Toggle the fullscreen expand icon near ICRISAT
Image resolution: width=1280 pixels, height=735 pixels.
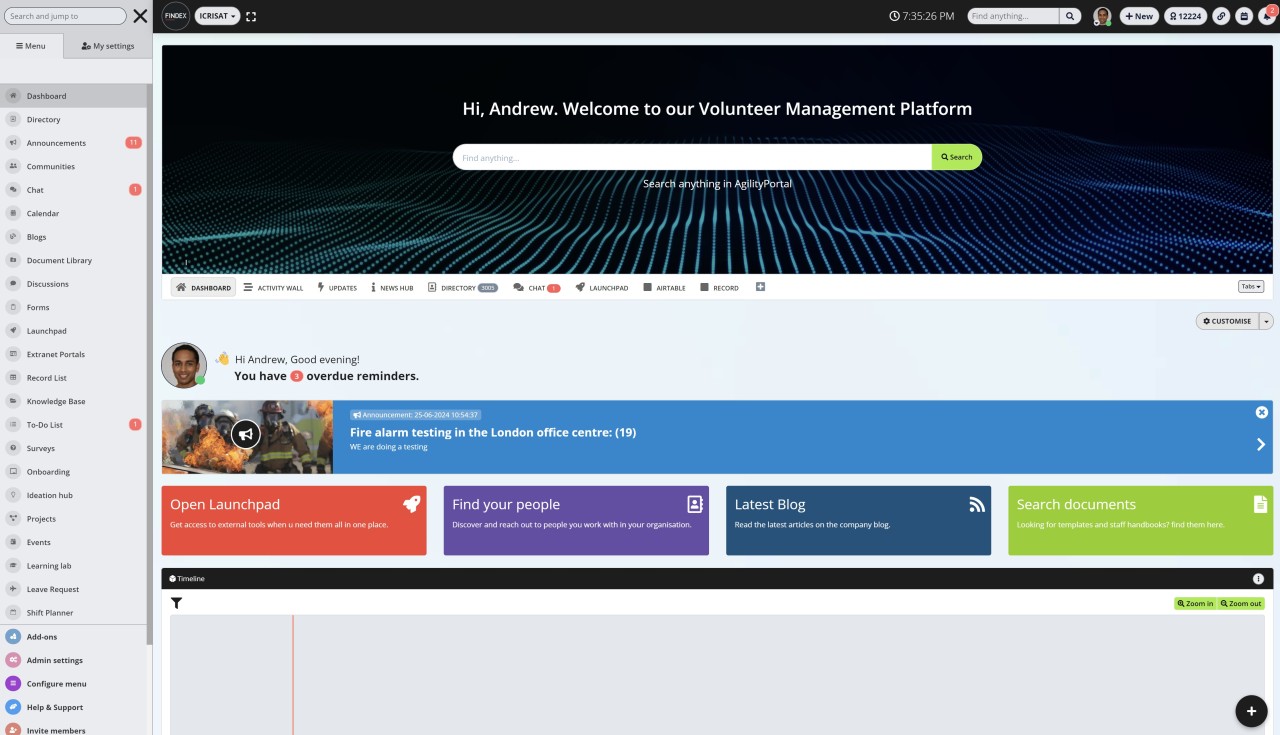click(250, 15)
